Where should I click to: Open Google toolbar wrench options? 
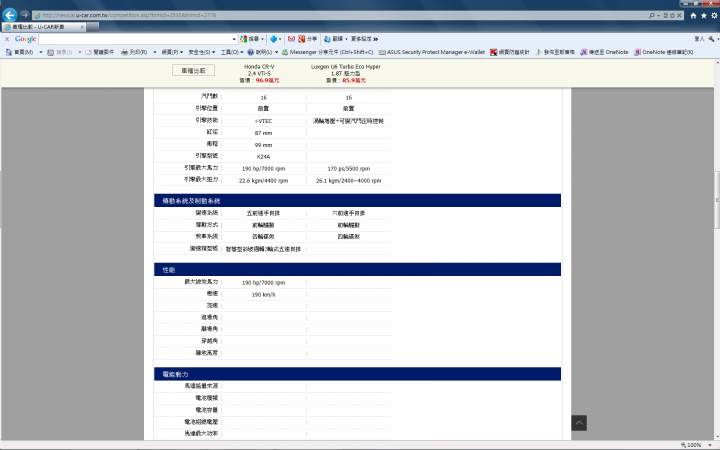(x=711, y=39)
